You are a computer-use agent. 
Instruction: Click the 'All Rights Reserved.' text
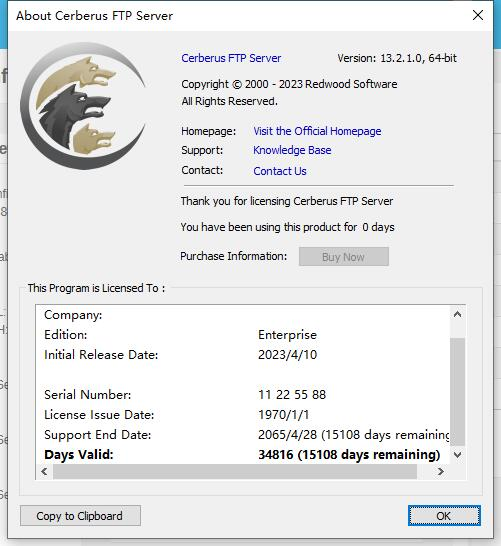(x=229, y=101)
